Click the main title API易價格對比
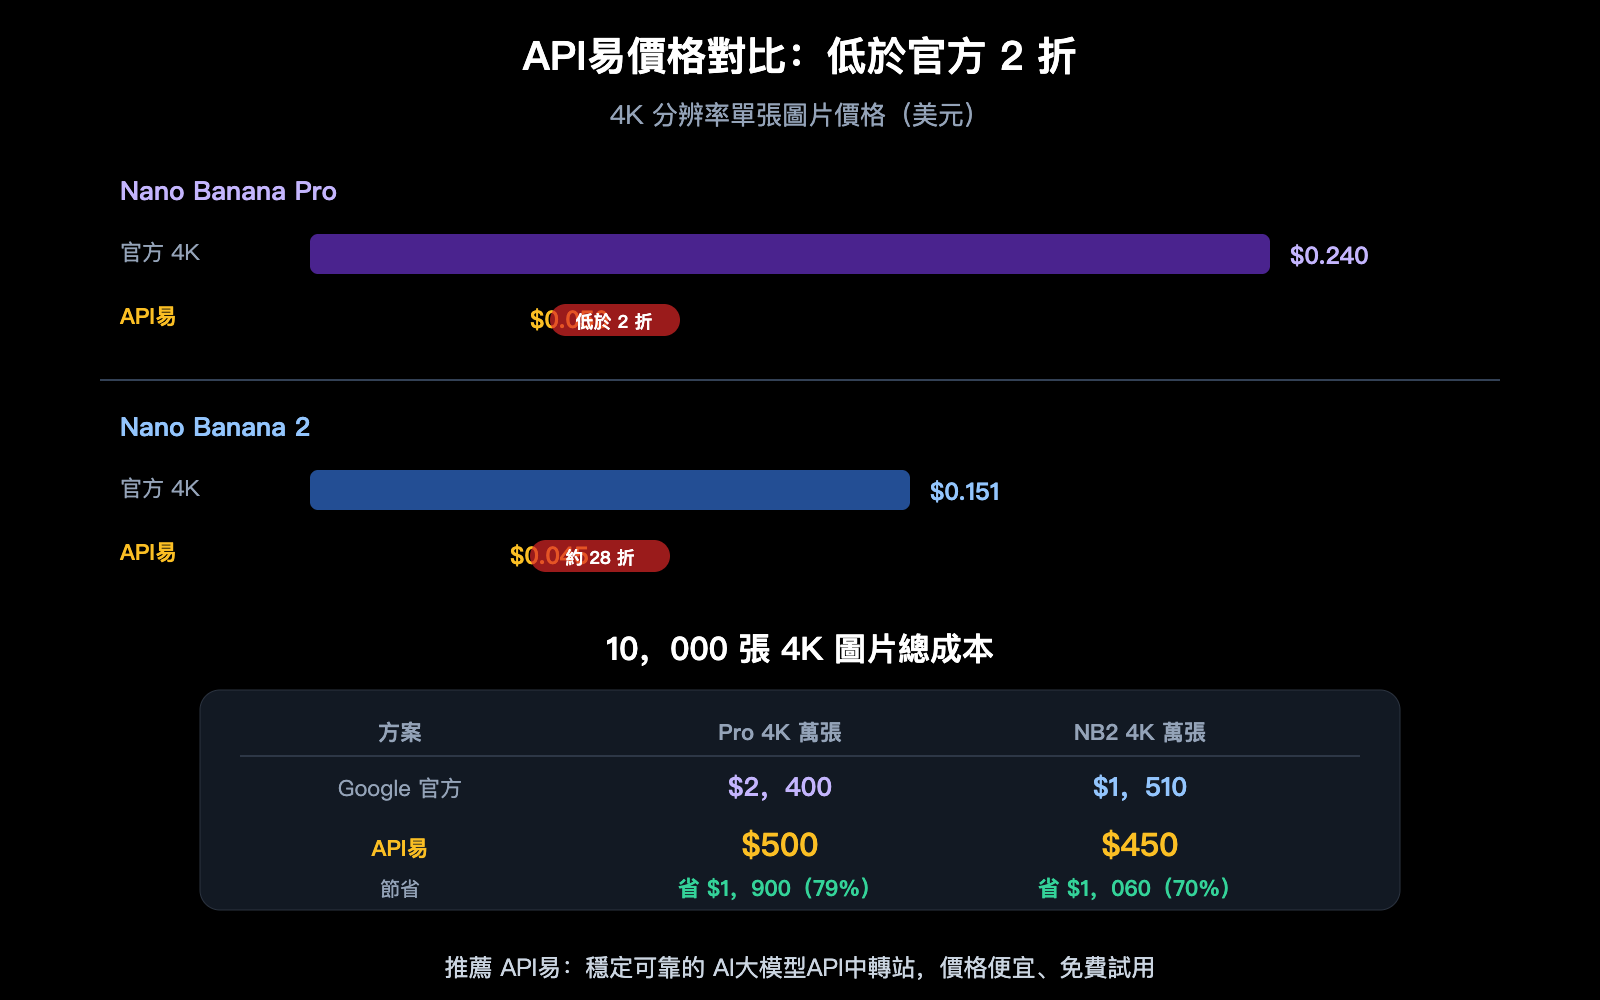 (x=800, y=59)
